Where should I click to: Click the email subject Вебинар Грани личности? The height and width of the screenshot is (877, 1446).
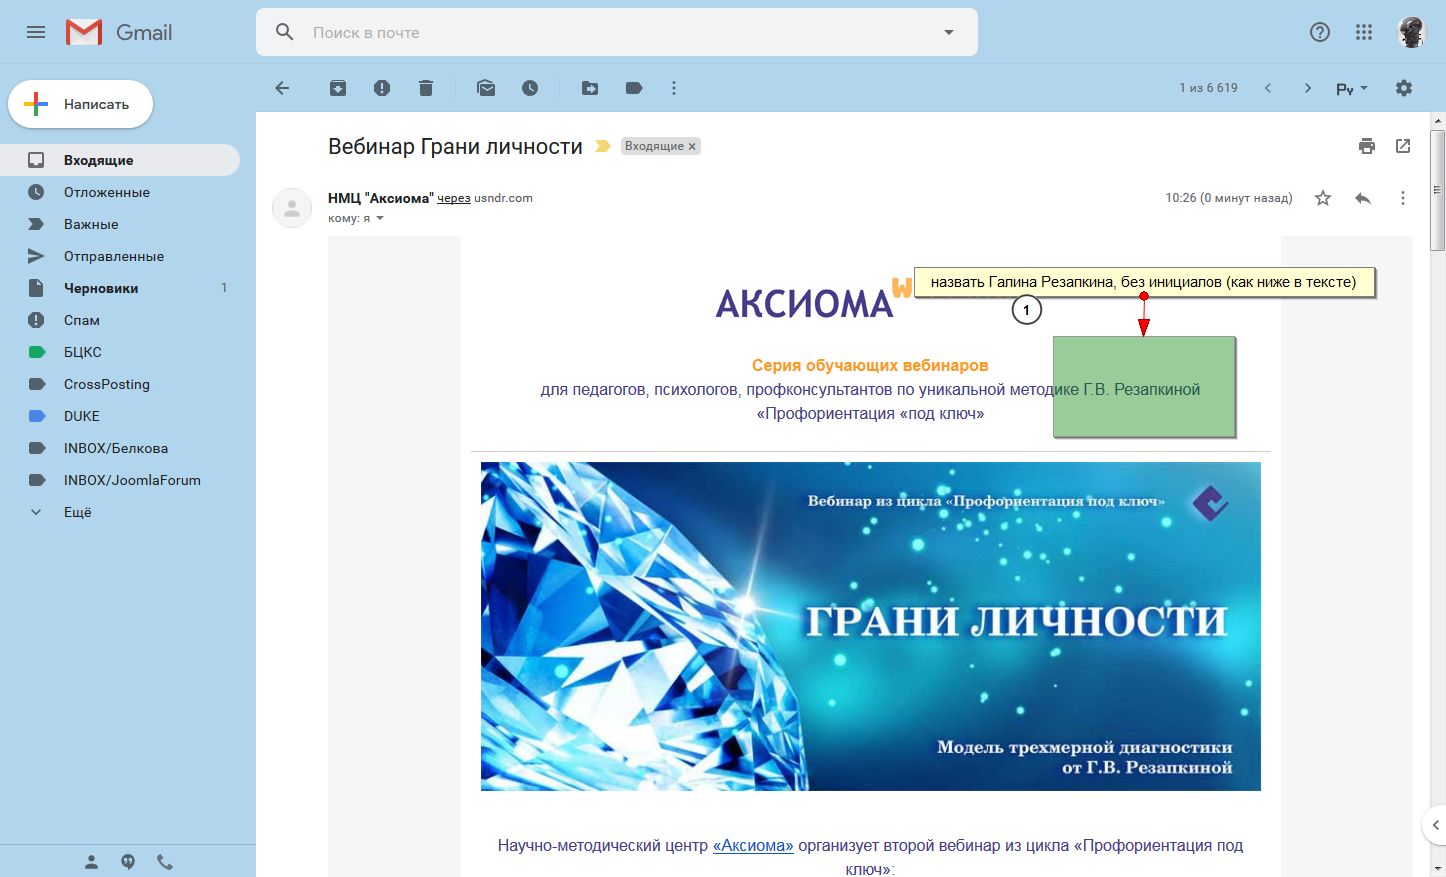click(455, 146)
